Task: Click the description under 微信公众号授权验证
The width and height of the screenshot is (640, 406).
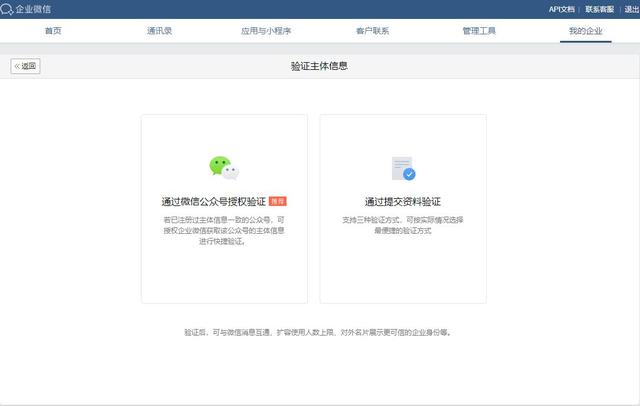Action: coord(224,231)
